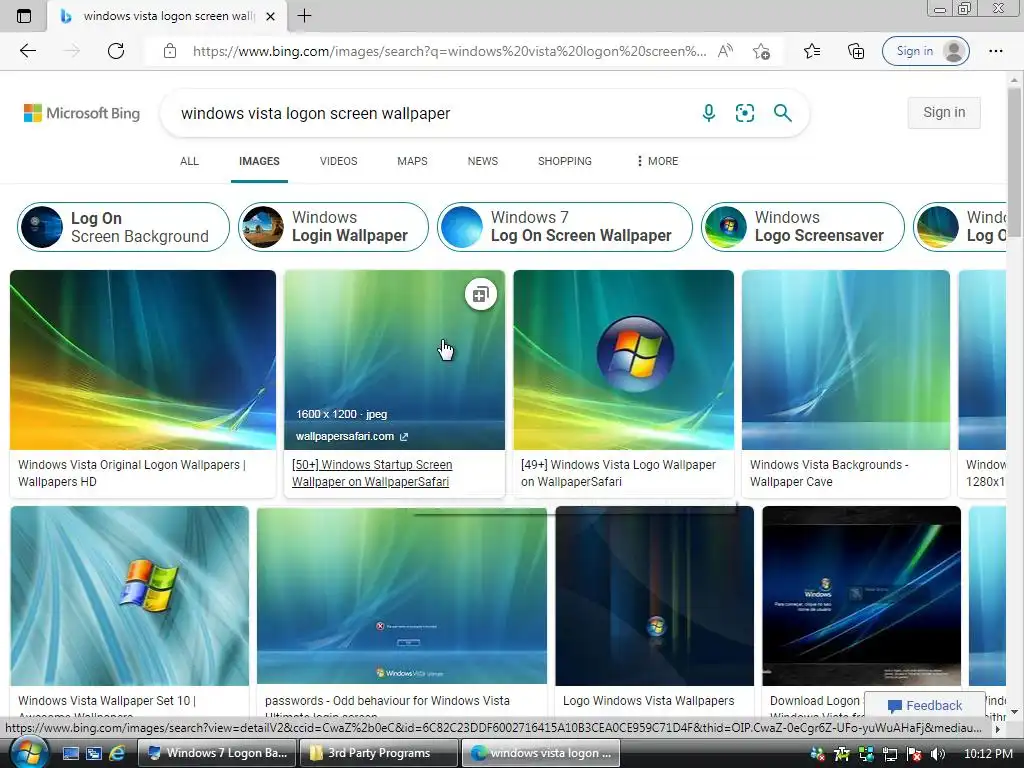Start voice search microphone icon

tap(709, 113)
